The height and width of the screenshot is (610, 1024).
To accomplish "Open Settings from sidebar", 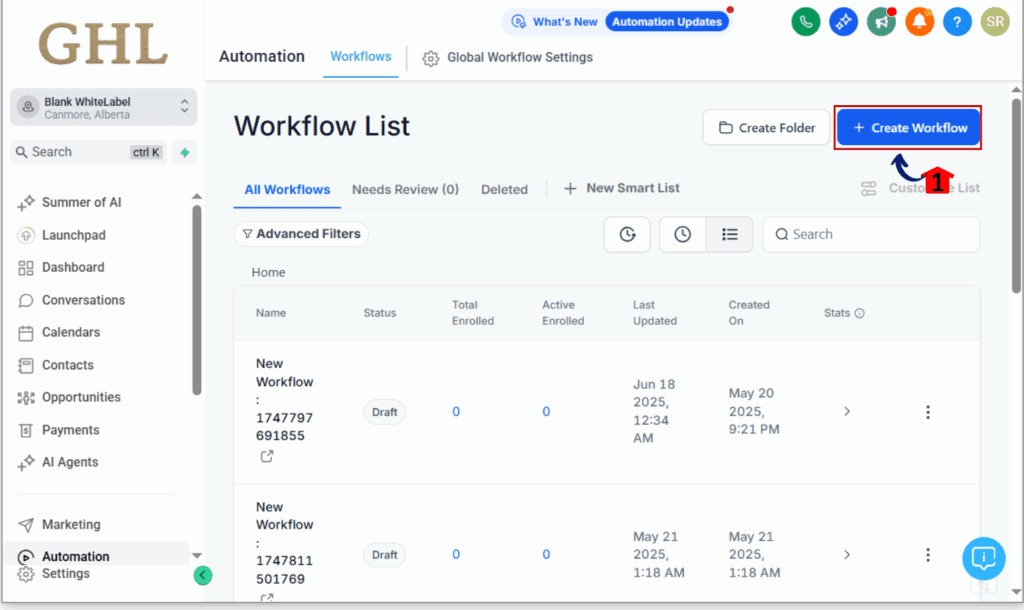I will pos(66,573).
